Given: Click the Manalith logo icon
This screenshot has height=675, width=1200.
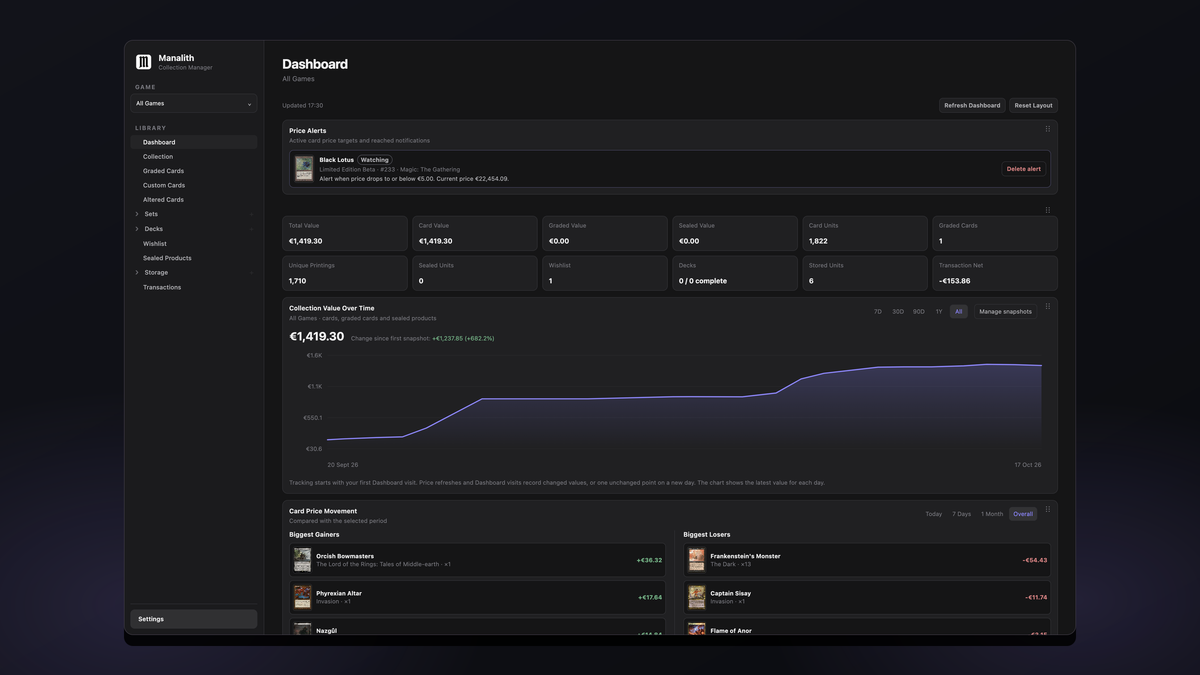Looking at the screenshot, I should (143, 62).
